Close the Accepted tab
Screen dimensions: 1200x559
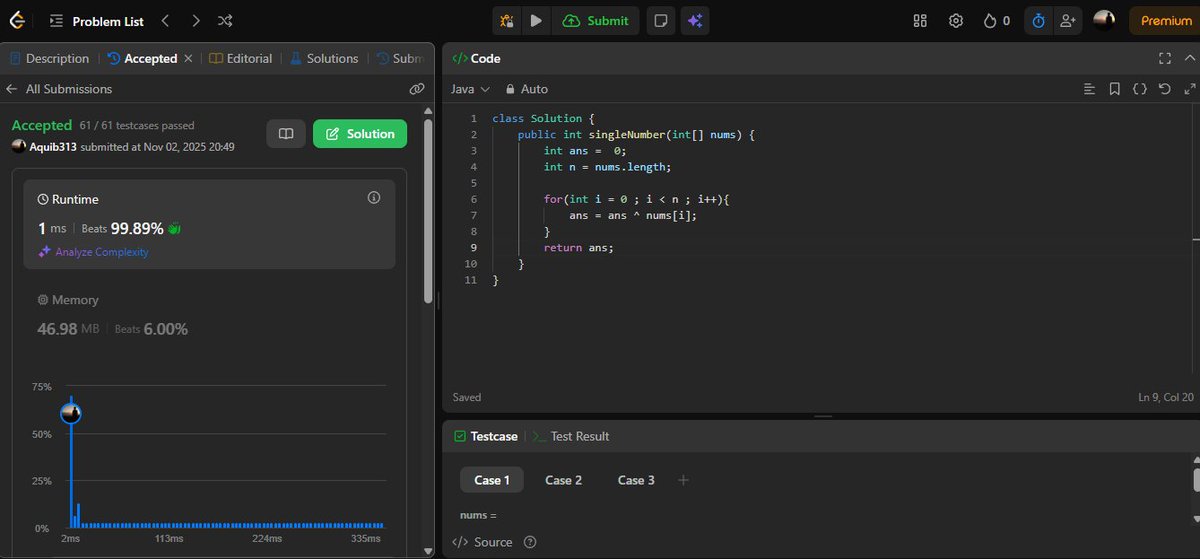(x=188, y=59)
